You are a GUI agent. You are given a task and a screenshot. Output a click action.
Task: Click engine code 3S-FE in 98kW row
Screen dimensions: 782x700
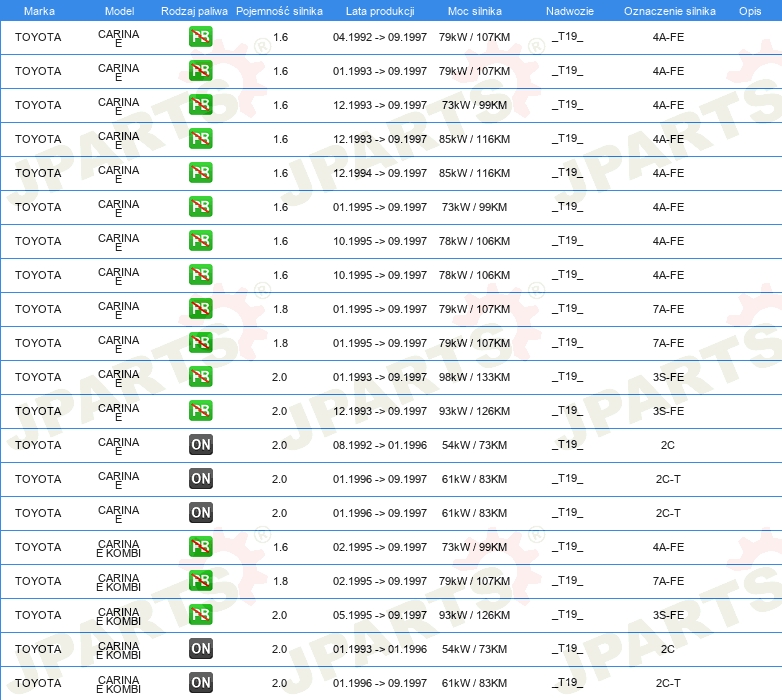[668, 377]
